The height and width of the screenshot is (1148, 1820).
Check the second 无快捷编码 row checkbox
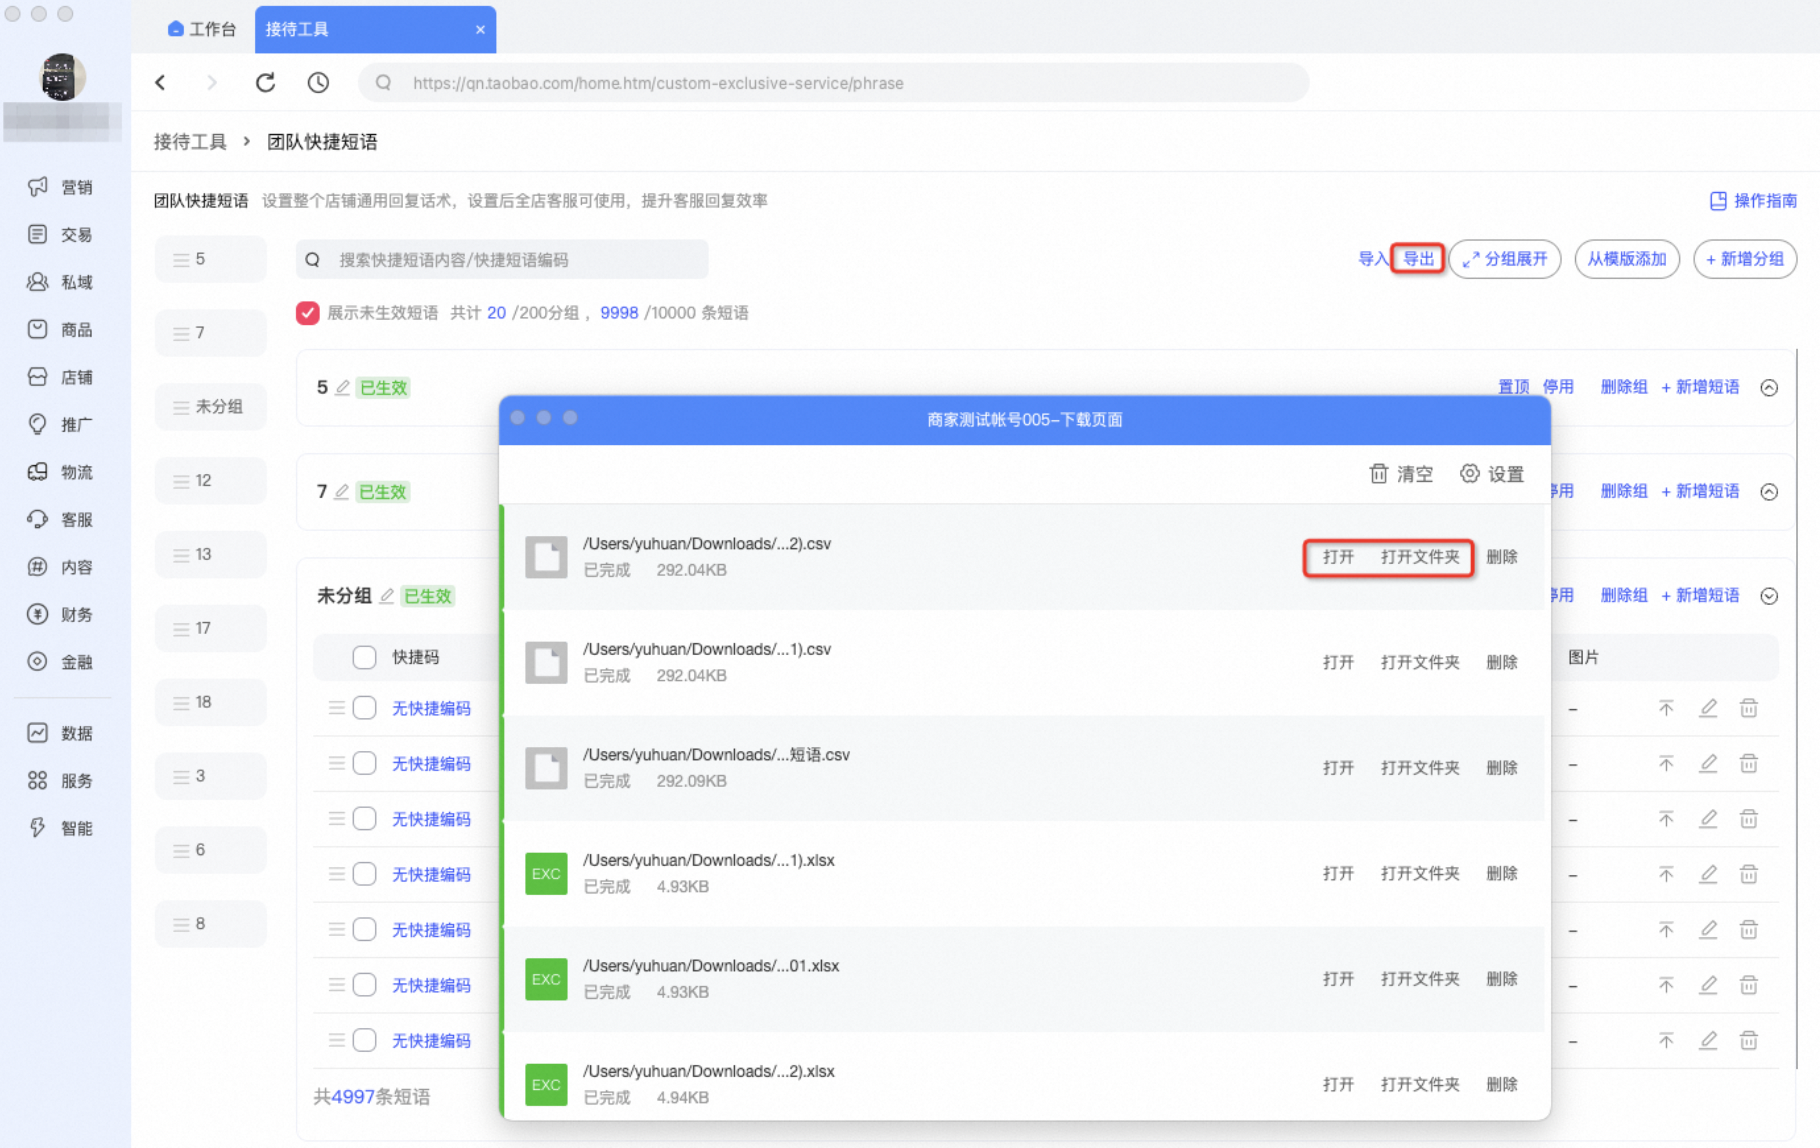coord(364,764)
